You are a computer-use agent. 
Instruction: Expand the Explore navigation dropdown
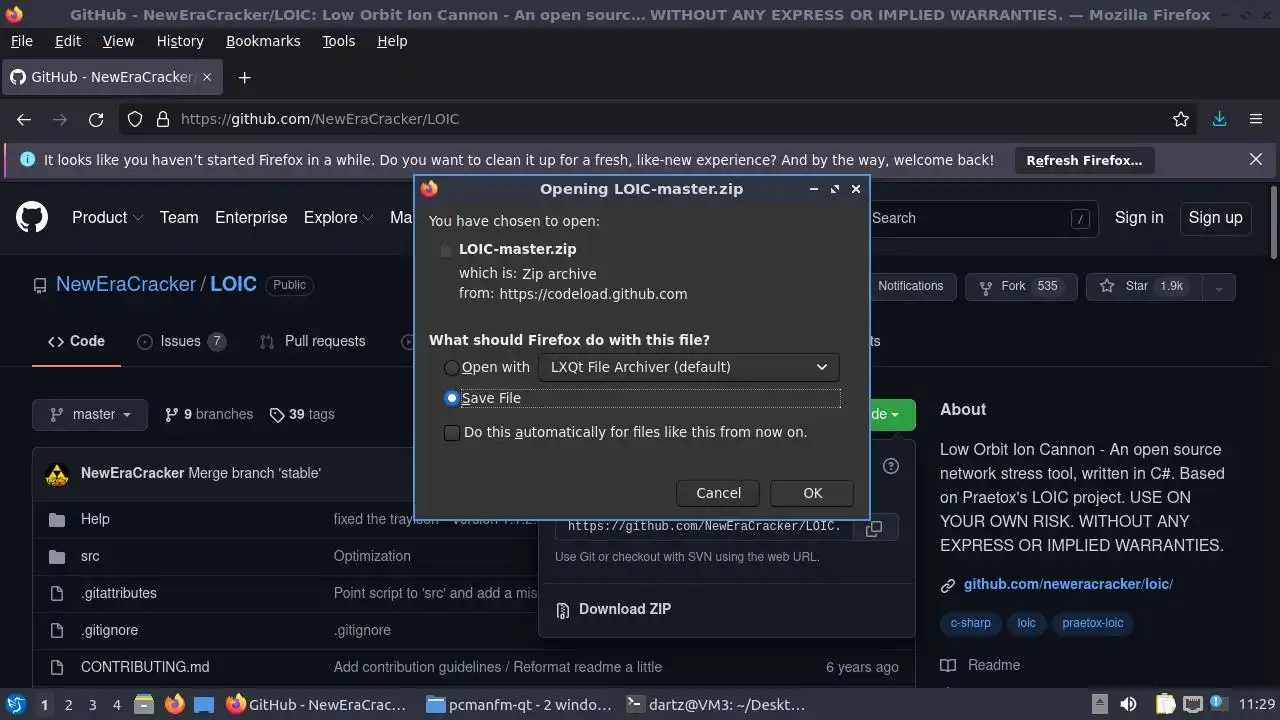click(x=338, y=217)
